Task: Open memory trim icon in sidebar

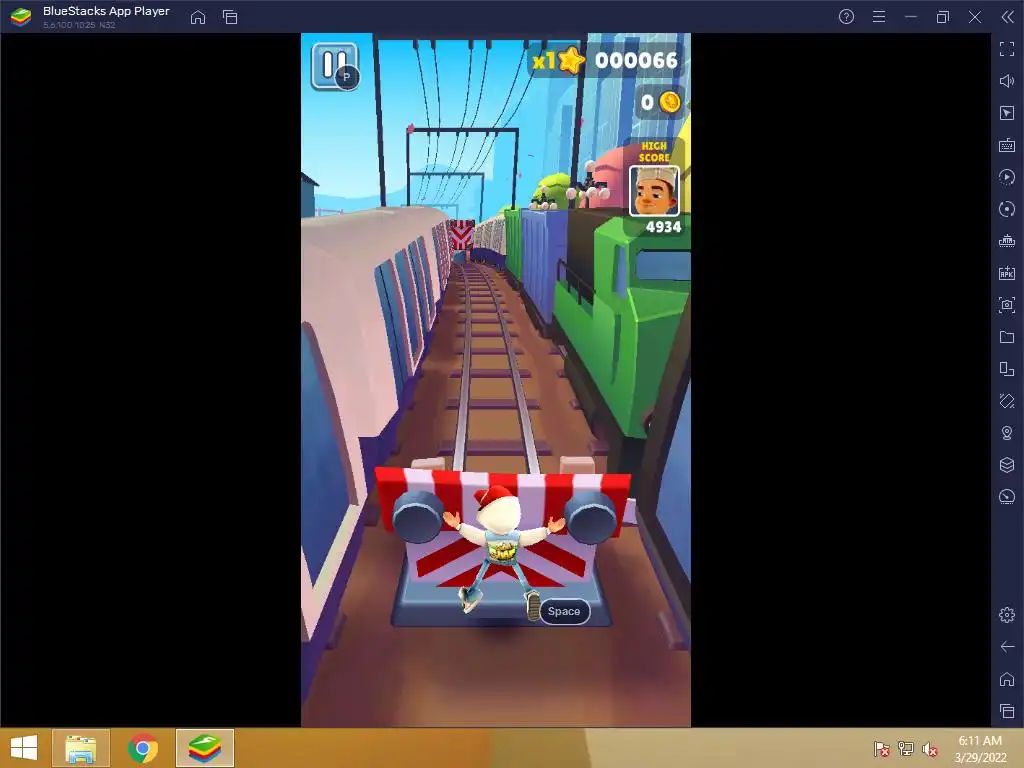Action: (x=1007, y=241)
